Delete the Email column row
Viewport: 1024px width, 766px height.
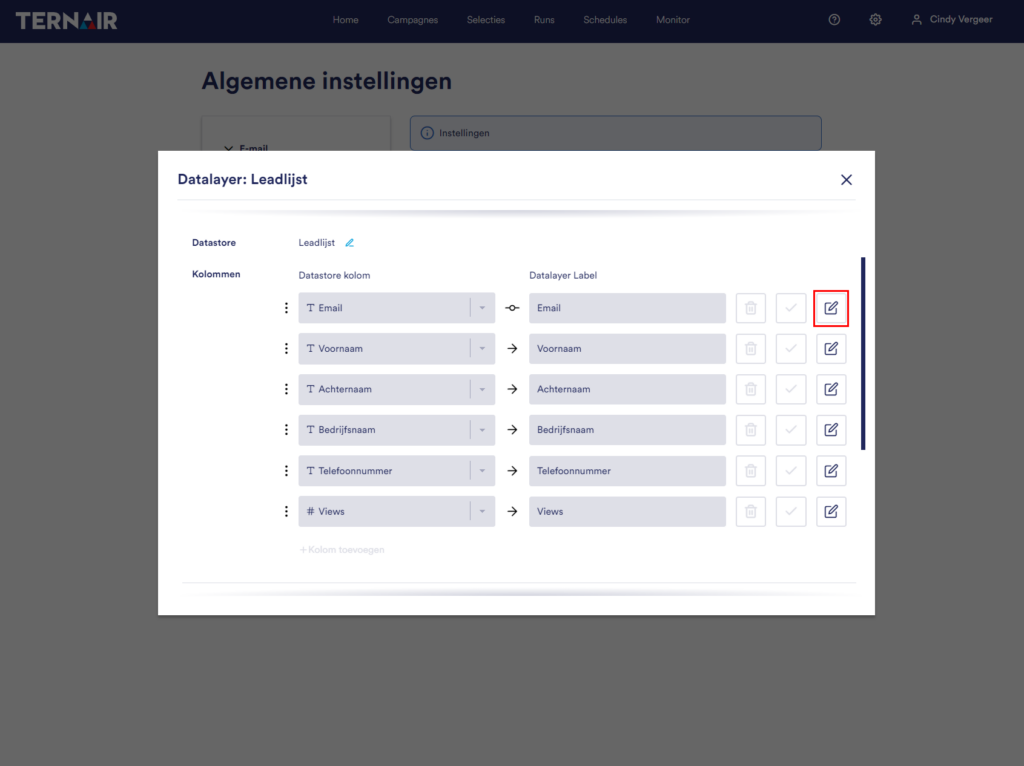click(x=750, y=308)
